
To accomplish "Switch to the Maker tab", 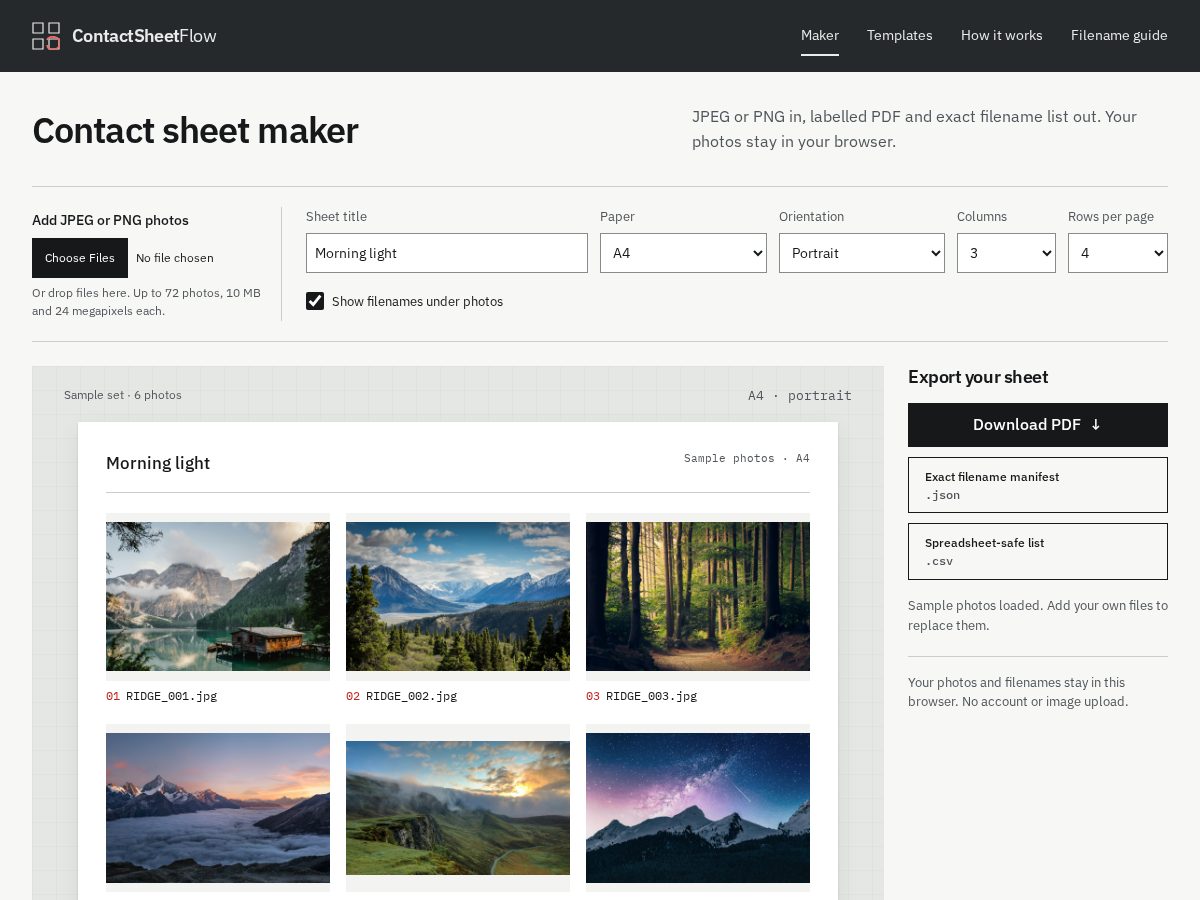I will (x=820, y=35).
